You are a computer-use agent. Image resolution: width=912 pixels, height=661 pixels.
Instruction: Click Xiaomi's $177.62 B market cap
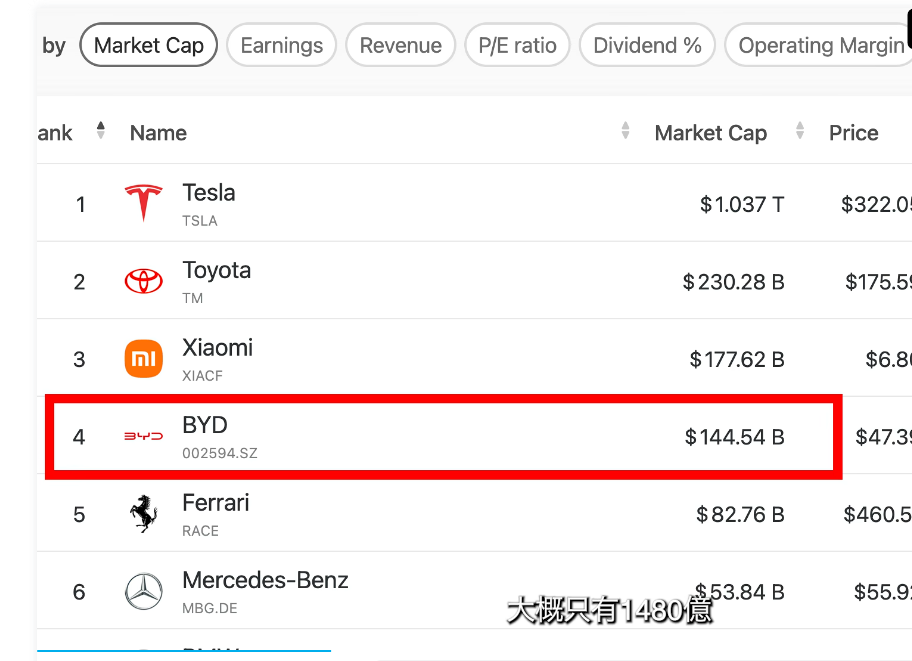tap(737, 360)
